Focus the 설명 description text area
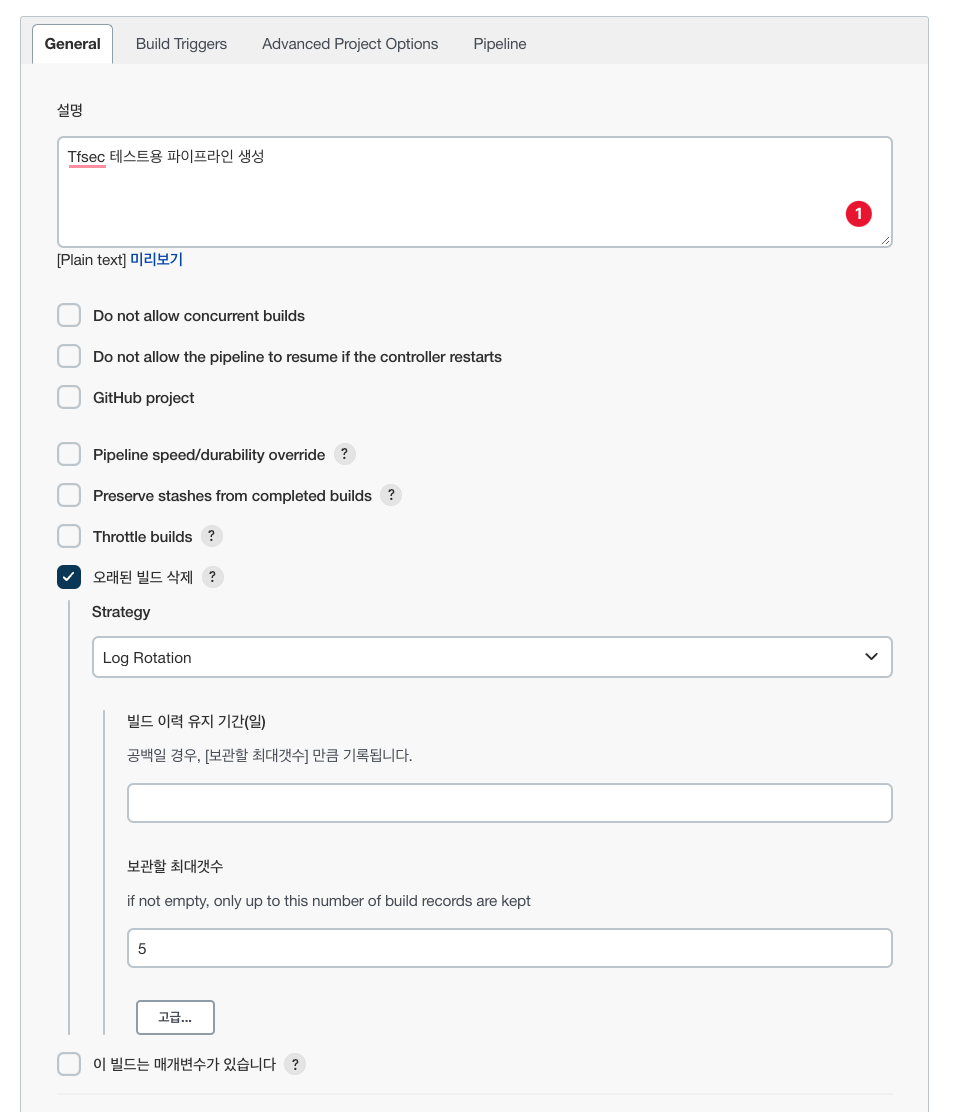 point(474,192)
